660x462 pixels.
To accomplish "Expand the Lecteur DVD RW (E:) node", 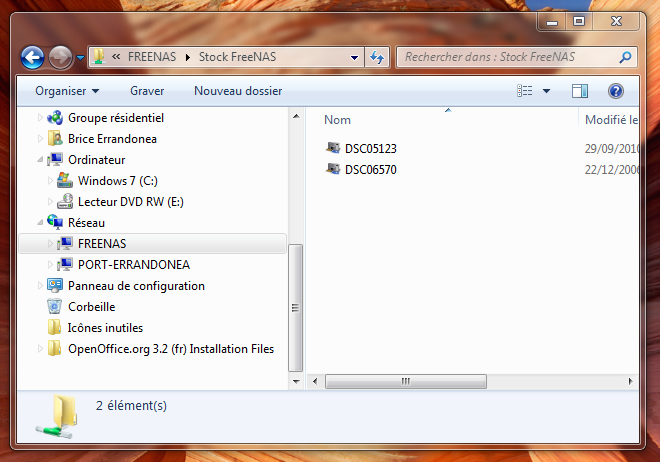I will pyautogui.click(x=50, y=202).
